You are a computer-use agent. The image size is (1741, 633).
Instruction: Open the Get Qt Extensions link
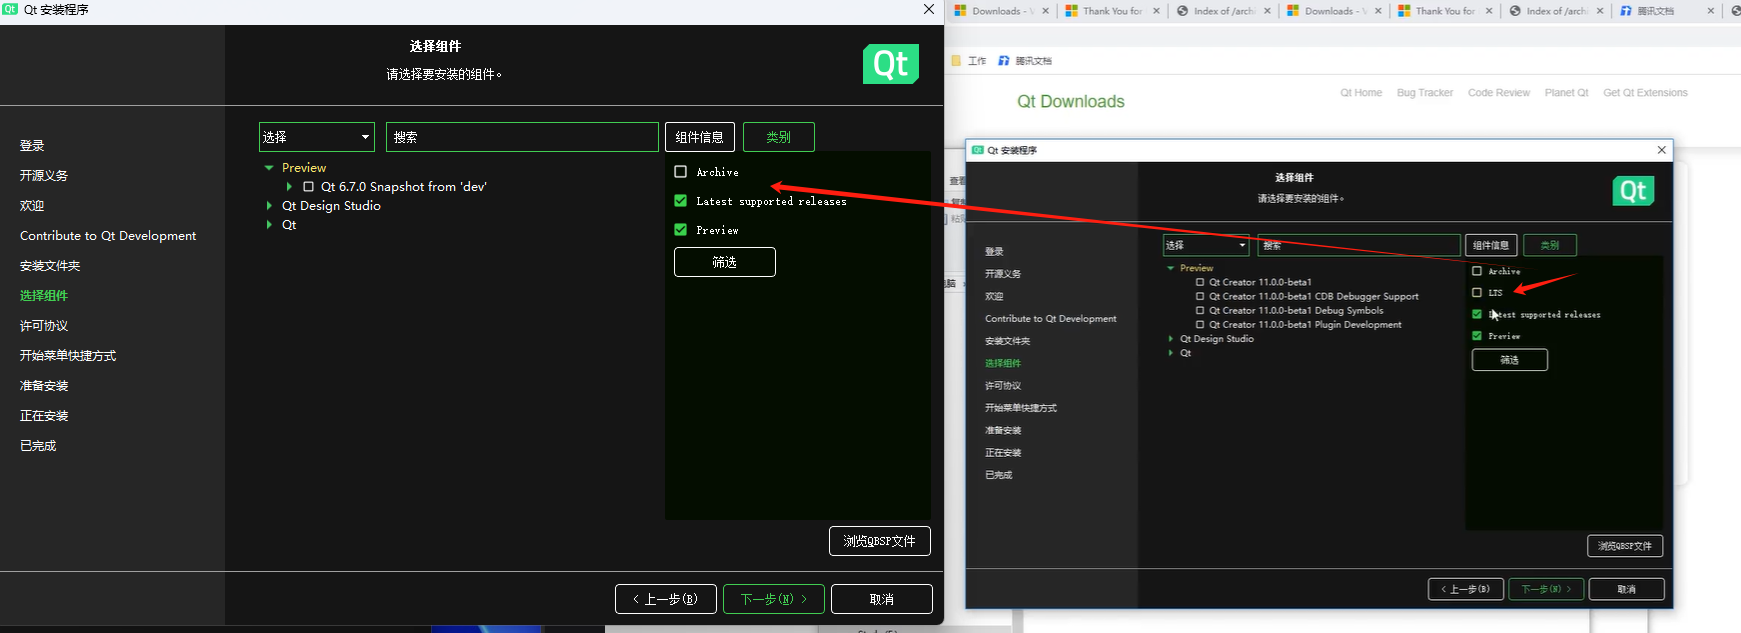click(x=1645, y=93)
